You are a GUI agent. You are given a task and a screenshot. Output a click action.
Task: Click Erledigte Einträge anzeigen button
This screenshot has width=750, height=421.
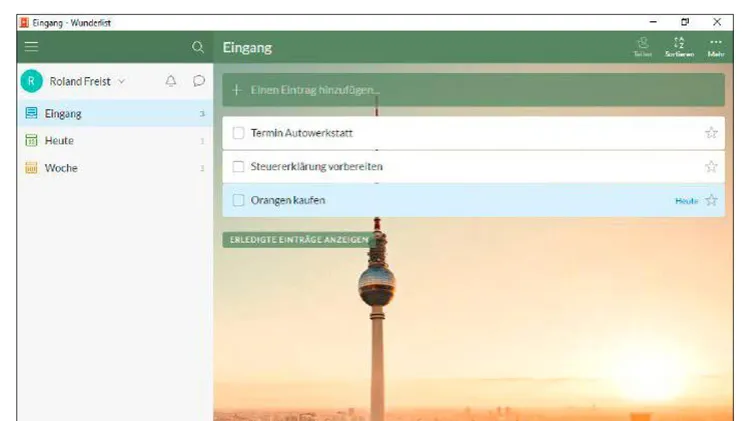299,240
